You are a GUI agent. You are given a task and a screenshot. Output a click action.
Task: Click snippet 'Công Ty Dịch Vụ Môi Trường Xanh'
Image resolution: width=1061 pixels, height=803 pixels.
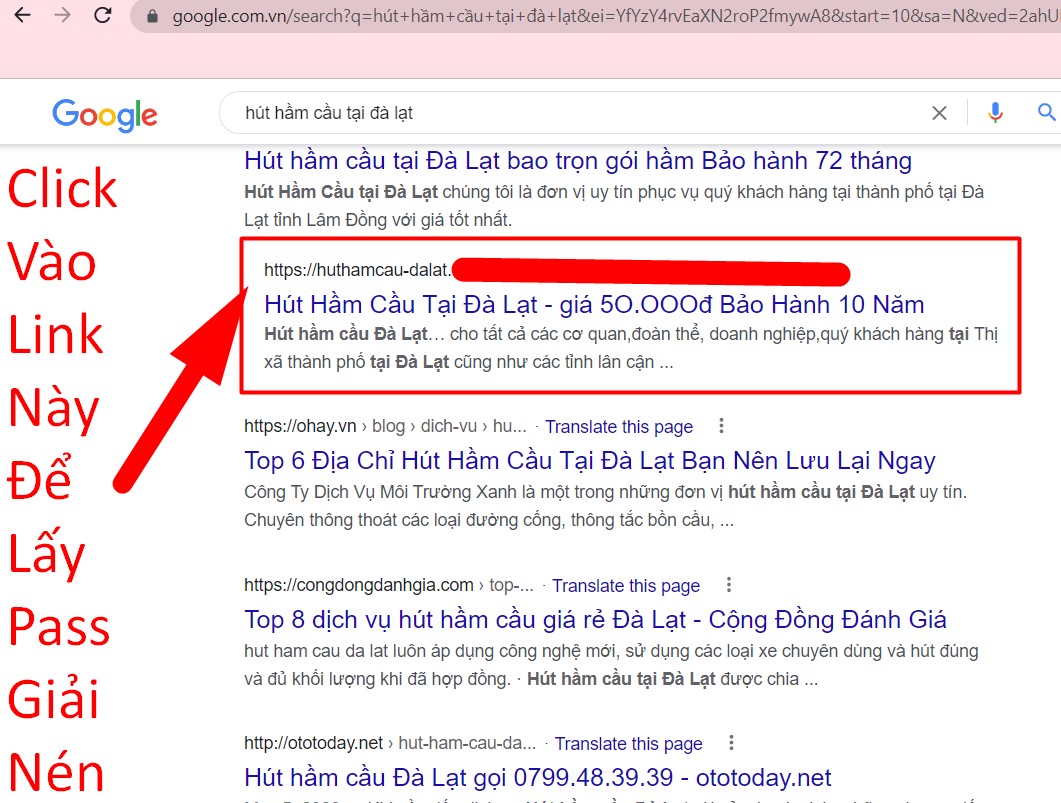pos(606,506)
